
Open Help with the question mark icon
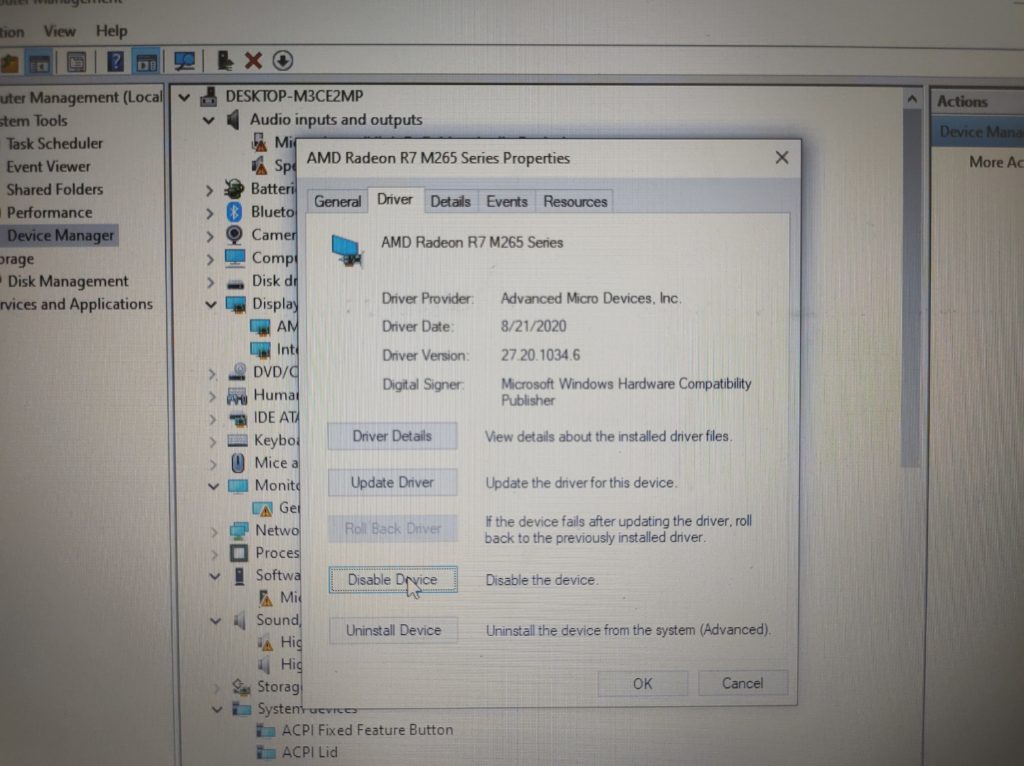click(x=115, y=62)
